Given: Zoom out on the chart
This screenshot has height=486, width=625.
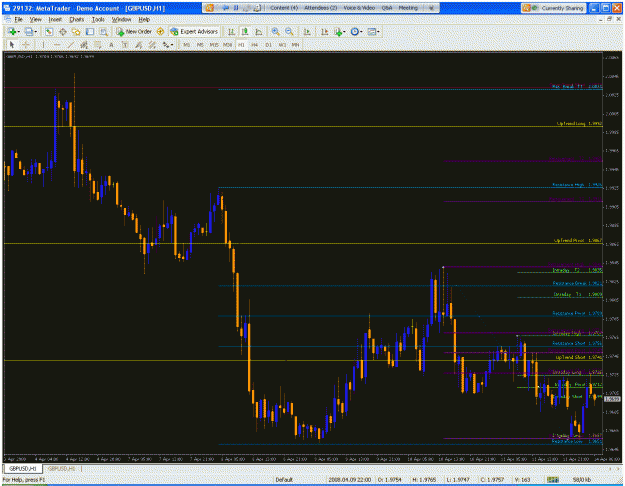Looking at the screenshot, I should click(289, 31).
